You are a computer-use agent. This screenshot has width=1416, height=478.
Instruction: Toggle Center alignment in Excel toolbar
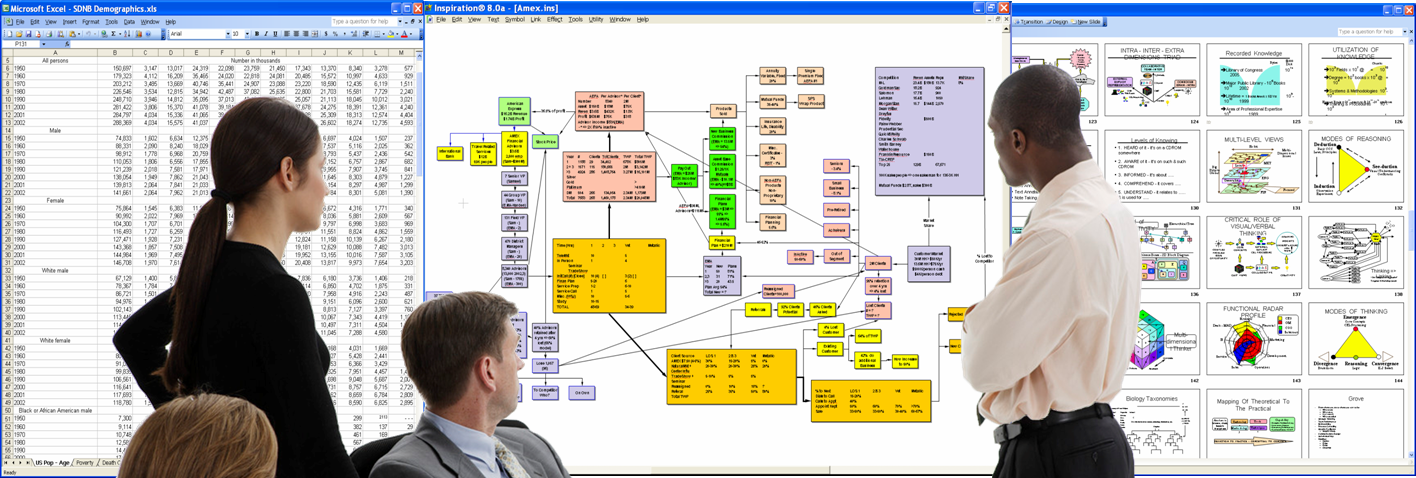click(296, 33)
